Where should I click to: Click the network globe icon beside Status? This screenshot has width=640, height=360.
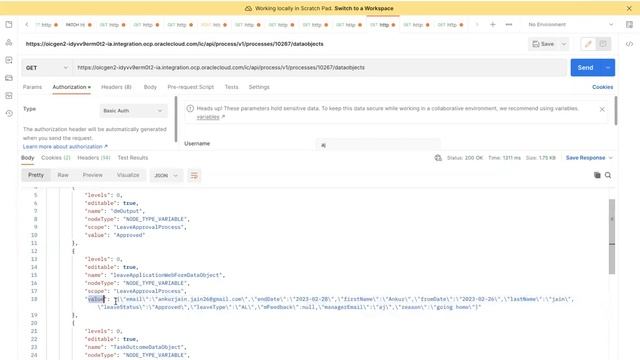coord(438,158)
